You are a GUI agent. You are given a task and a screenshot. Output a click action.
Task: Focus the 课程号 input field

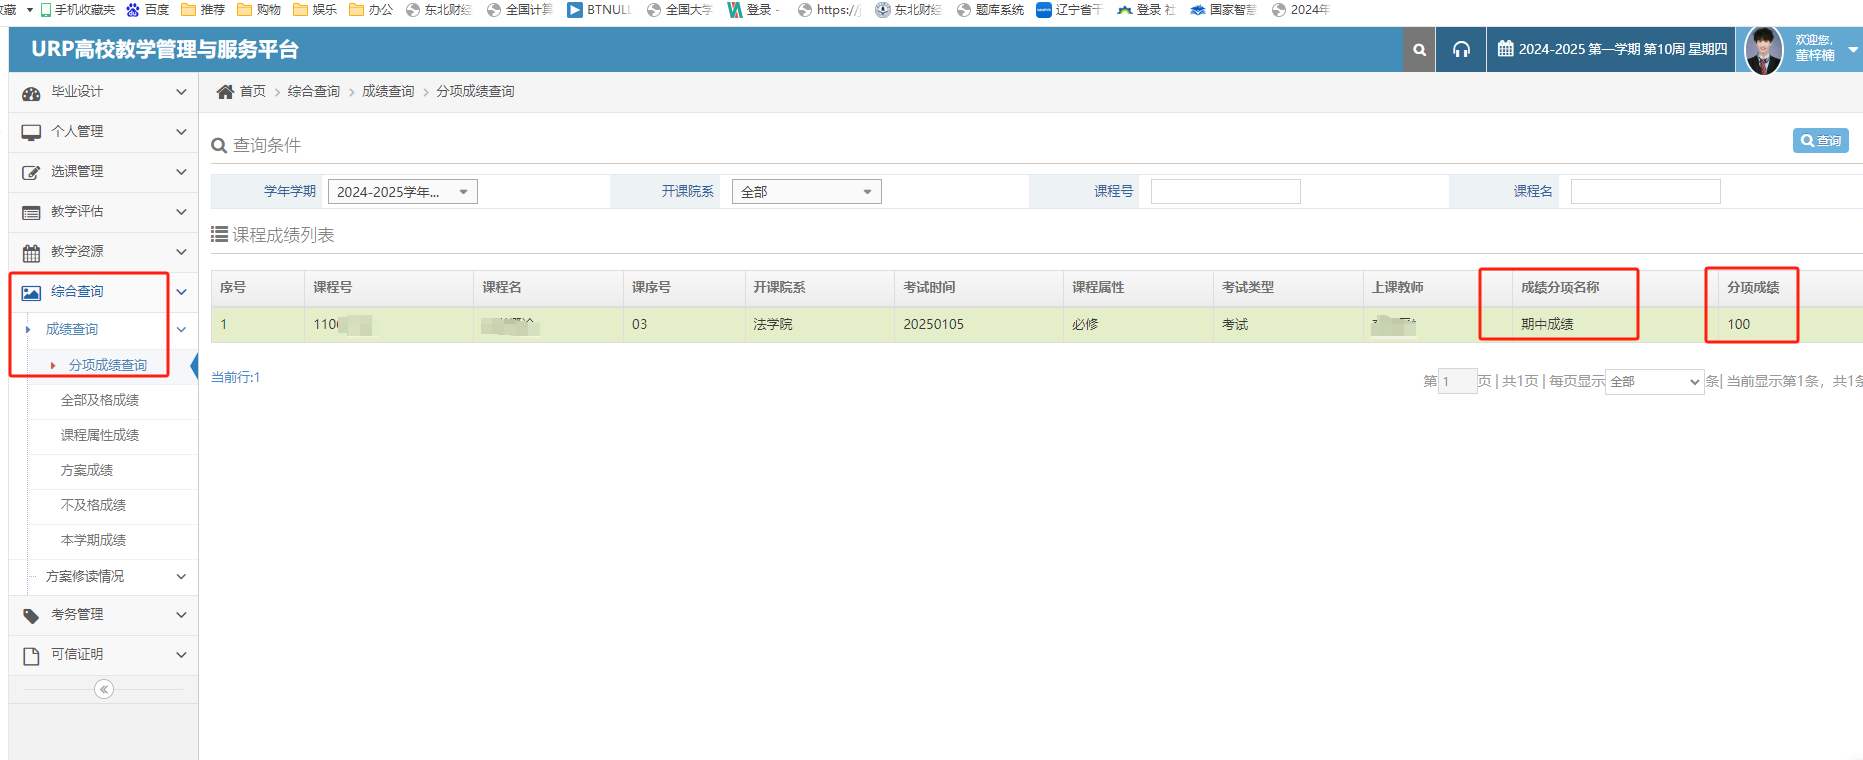pyautogui.click(x=1225, y=192)
